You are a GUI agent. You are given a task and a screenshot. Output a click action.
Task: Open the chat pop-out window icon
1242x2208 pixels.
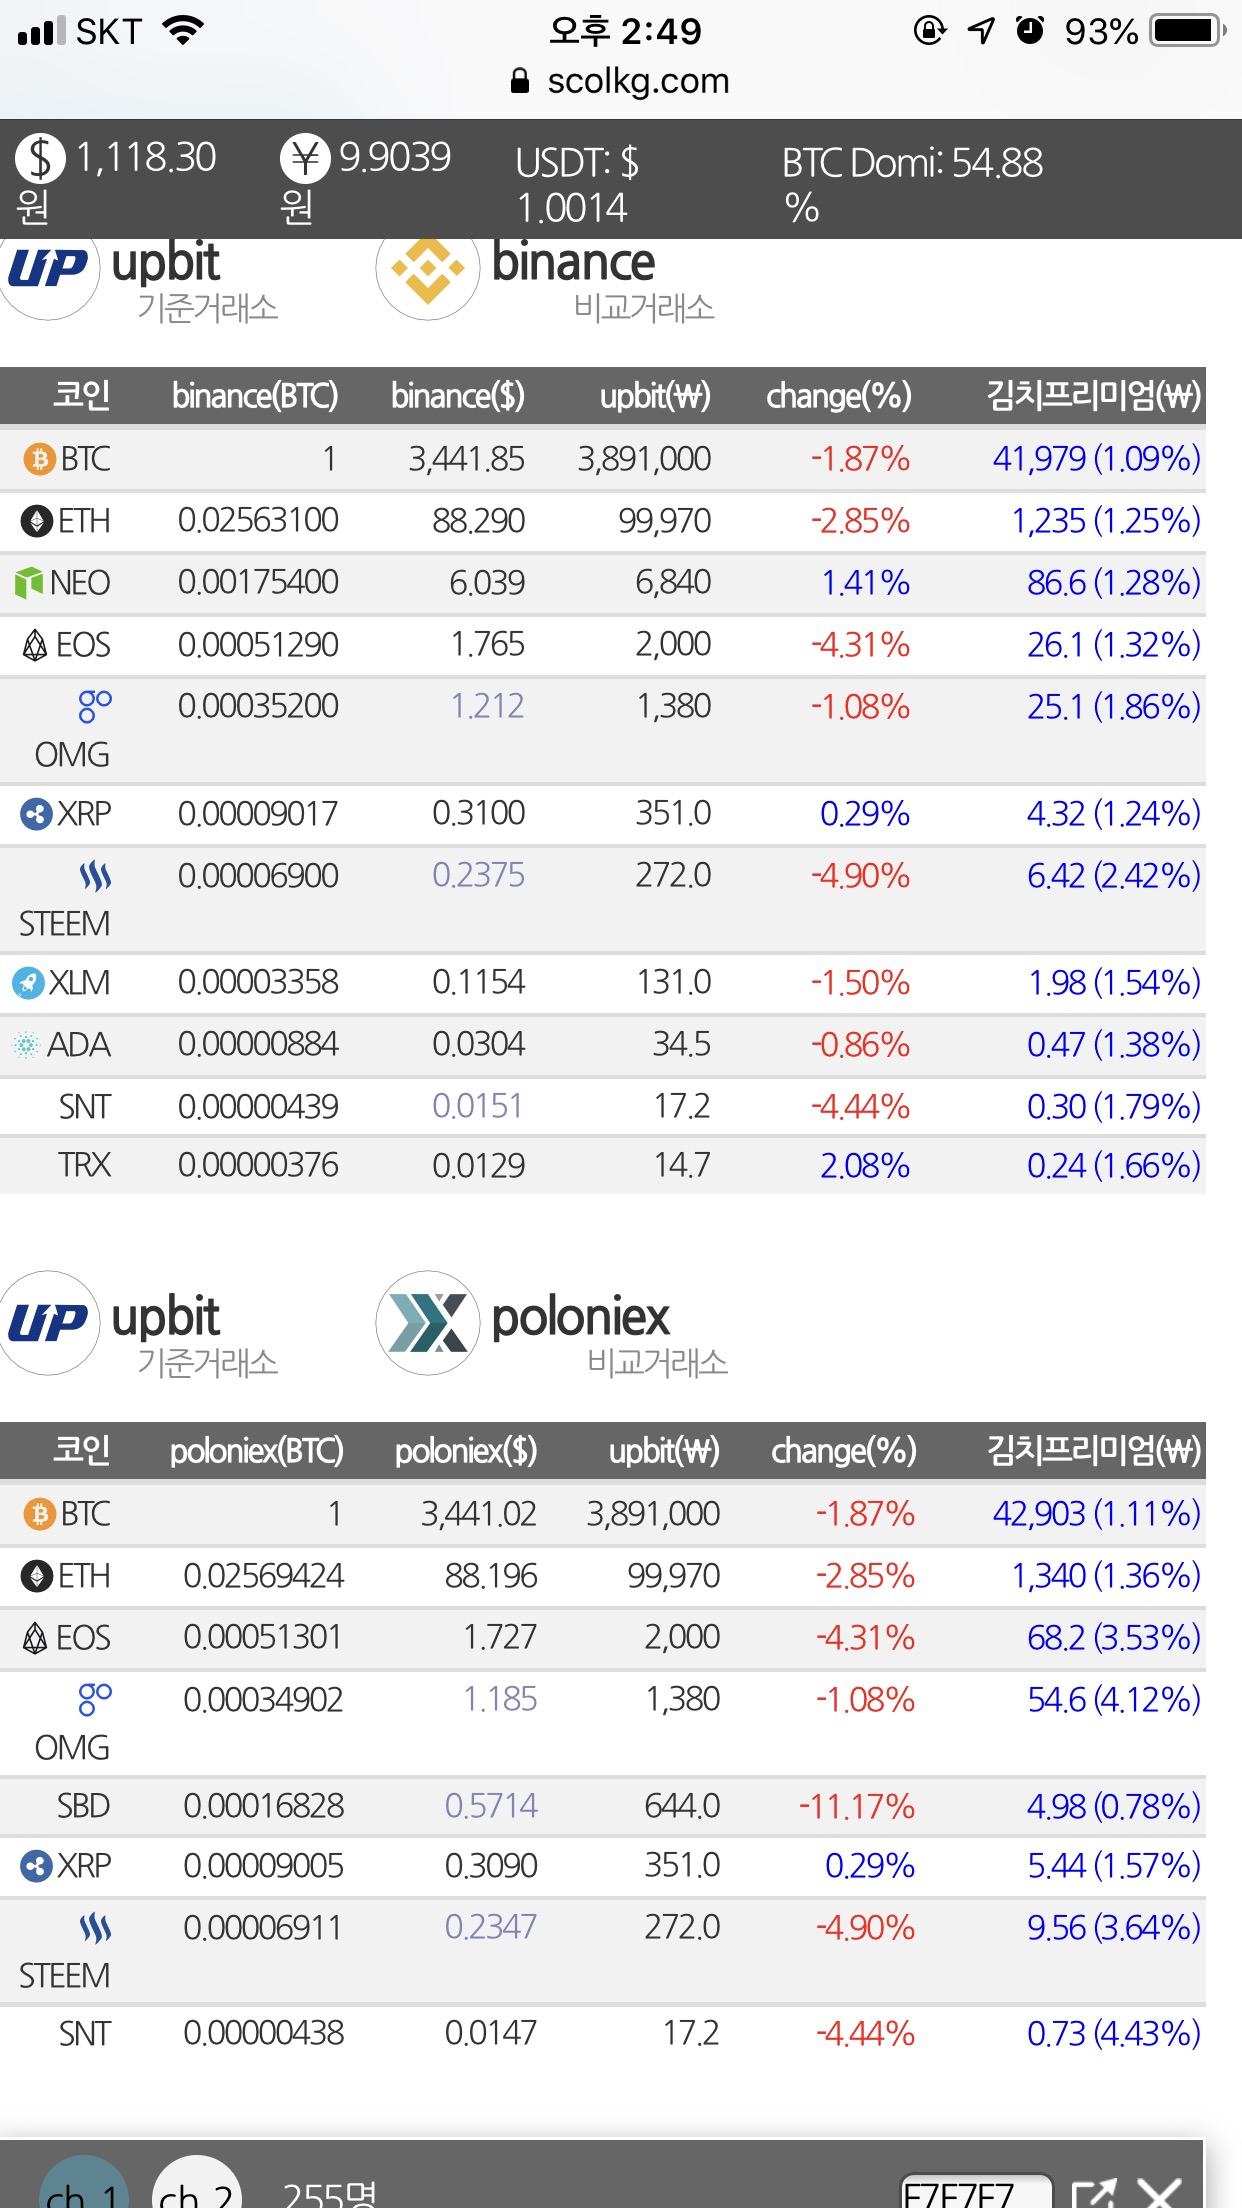tap(1094, 2195)
